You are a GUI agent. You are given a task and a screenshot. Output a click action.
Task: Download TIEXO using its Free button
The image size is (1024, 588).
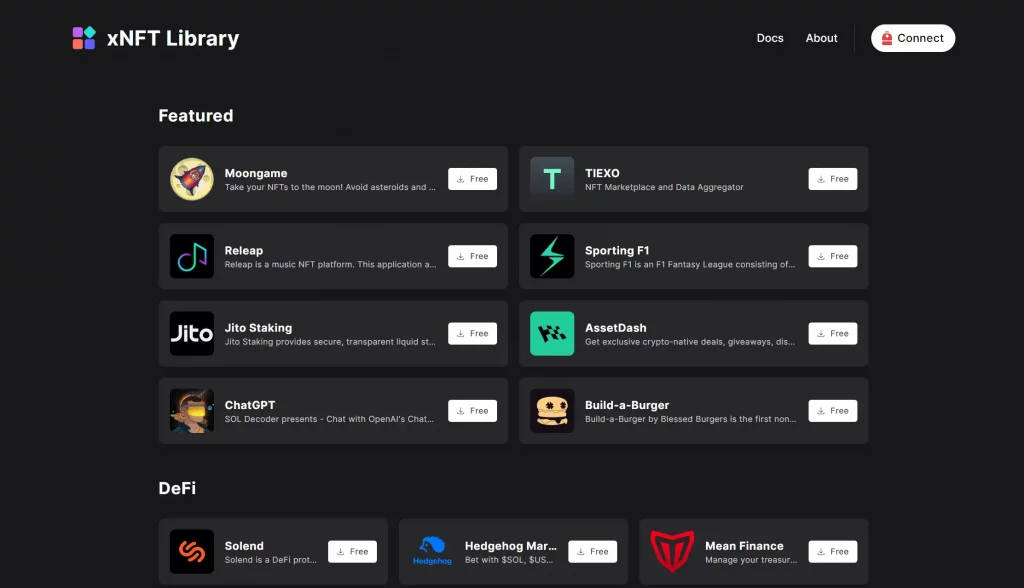tap(832, 179)
